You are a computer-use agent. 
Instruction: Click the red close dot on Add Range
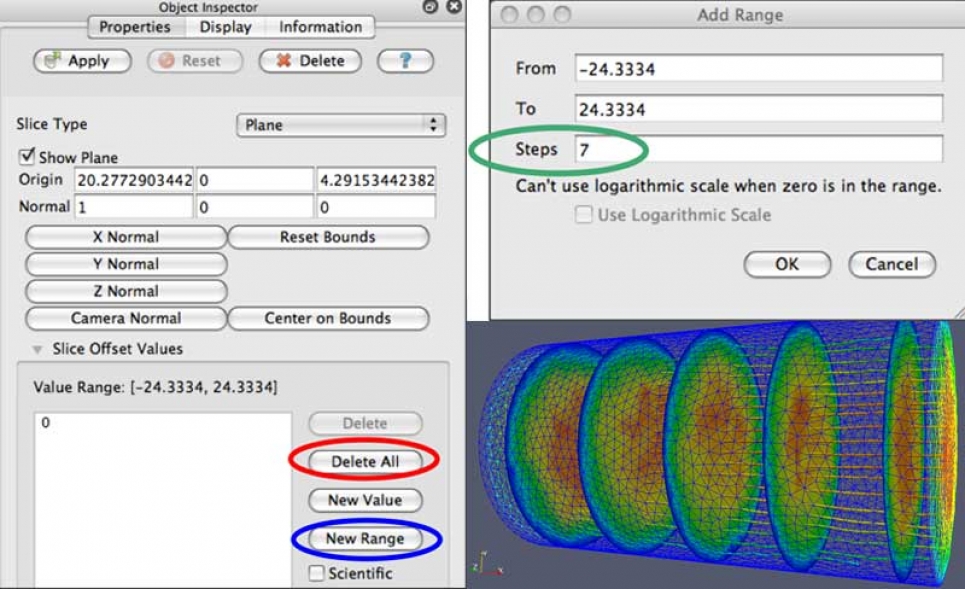click(x=510, y=15)
